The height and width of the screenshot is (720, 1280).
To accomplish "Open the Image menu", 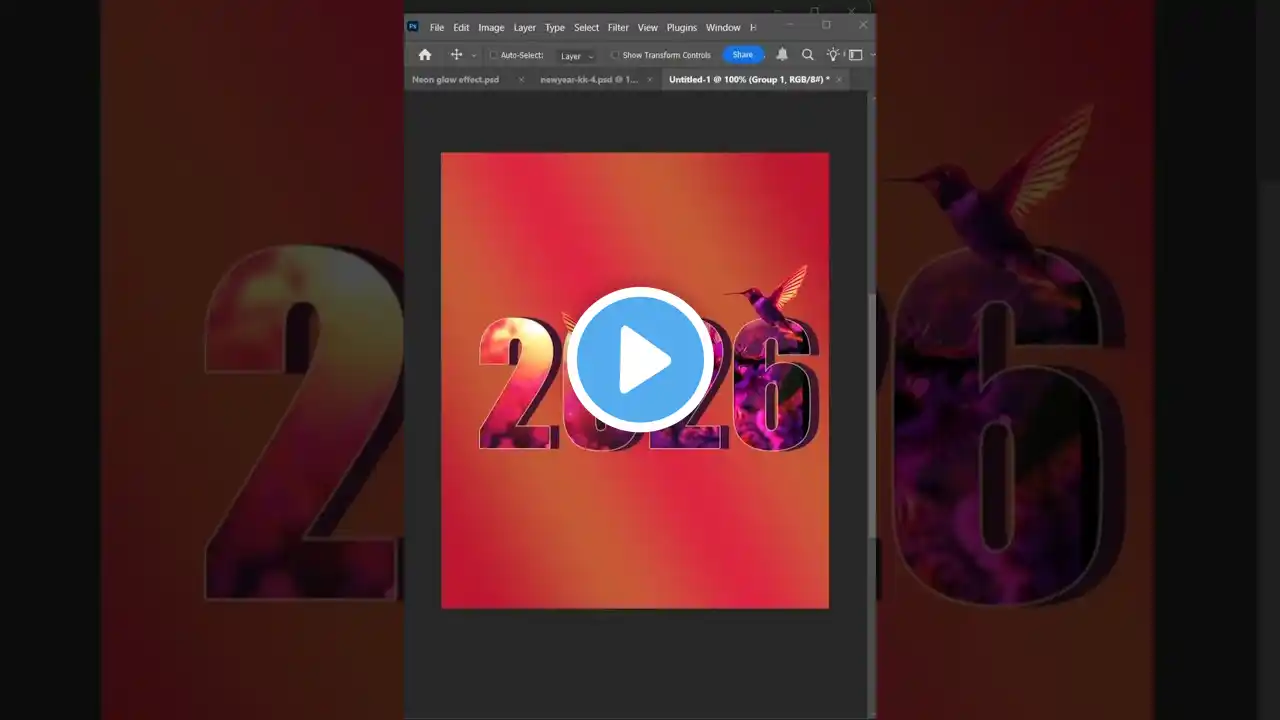I will tap(491, 28).
